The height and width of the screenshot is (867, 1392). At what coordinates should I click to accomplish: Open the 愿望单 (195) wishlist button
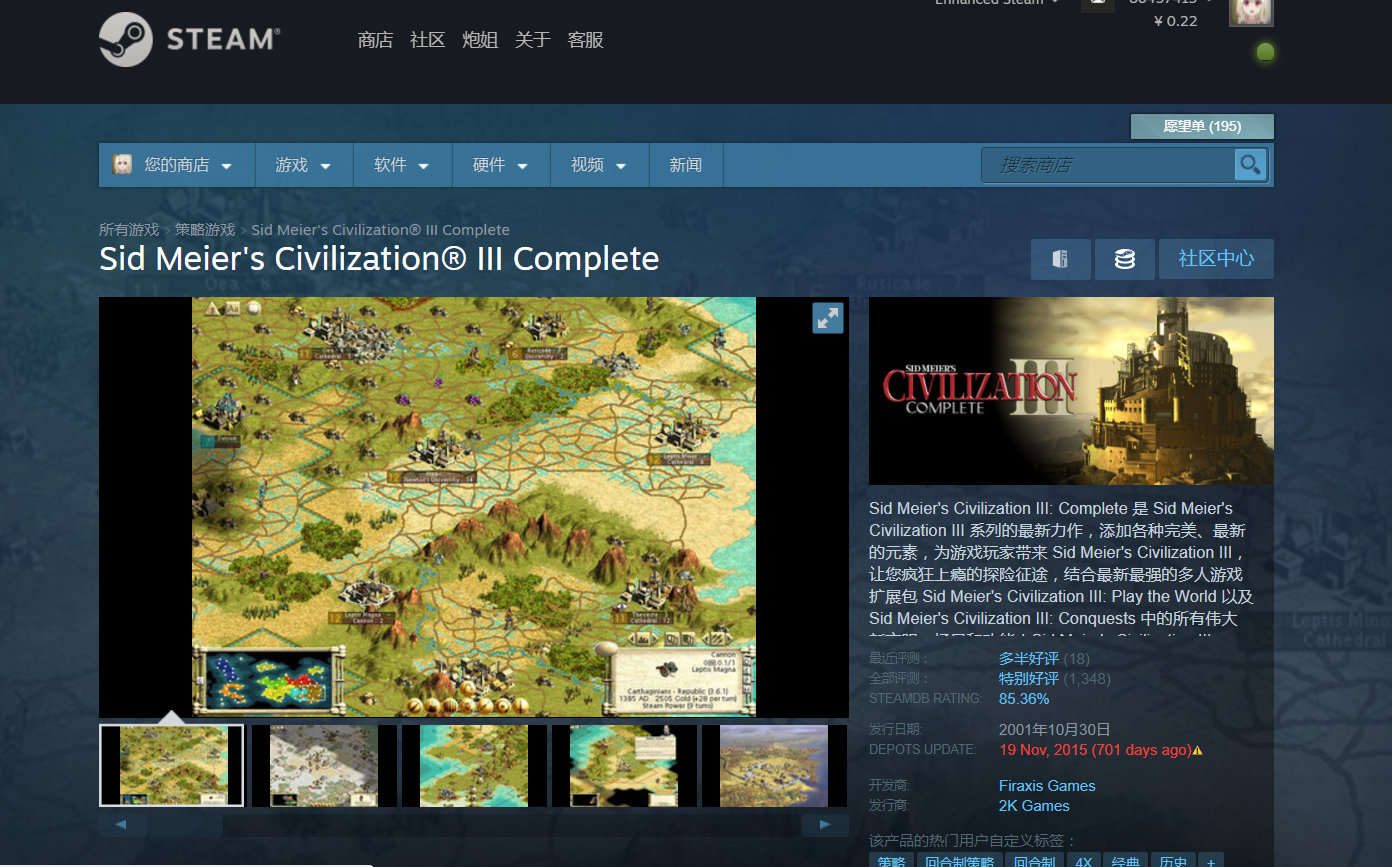(1202, 126)
